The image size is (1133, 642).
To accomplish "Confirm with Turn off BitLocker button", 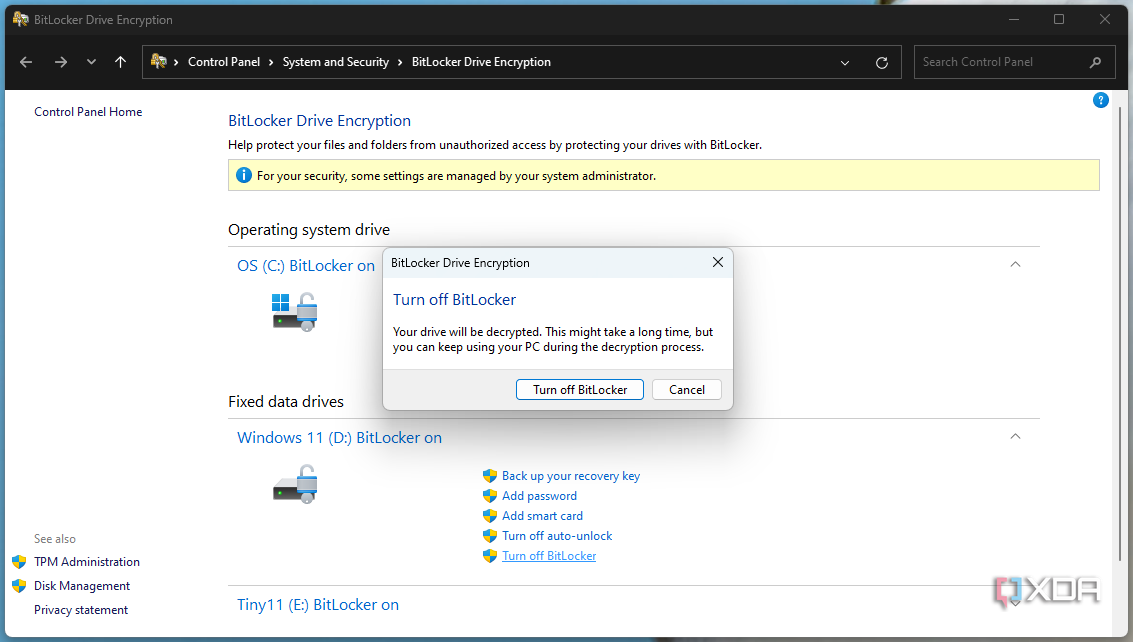I will click(x=580, y=390).
